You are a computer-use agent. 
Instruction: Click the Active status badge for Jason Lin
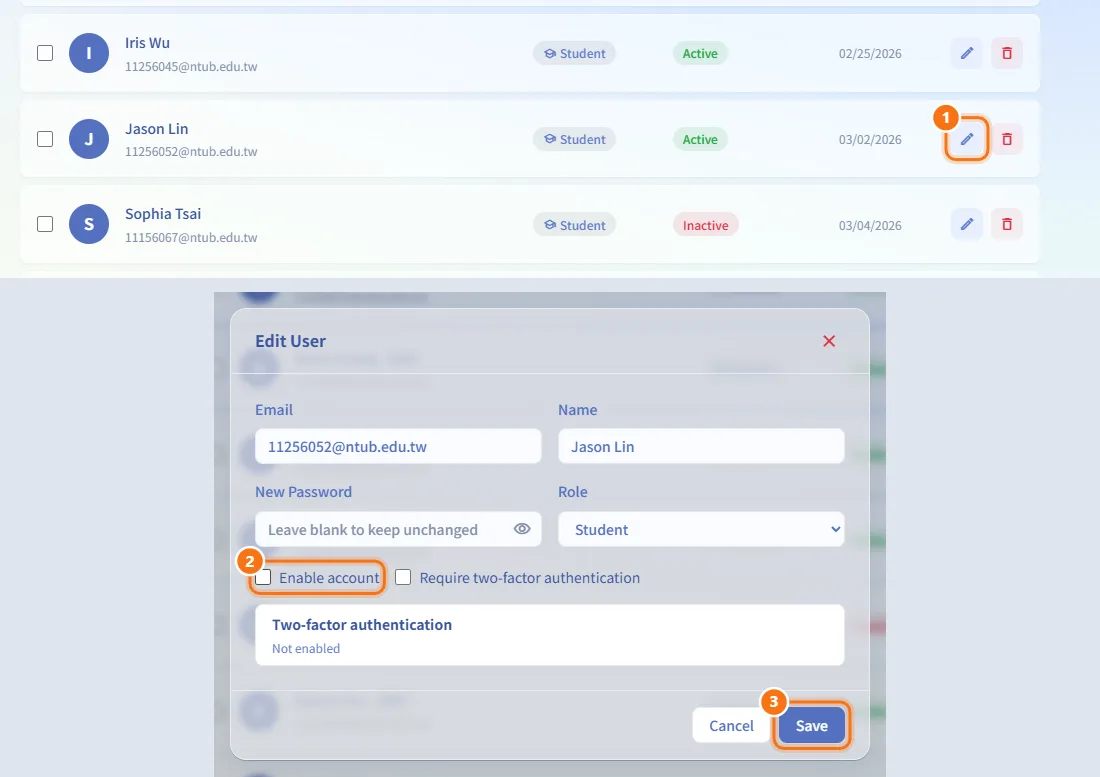[x=700, y=139]
